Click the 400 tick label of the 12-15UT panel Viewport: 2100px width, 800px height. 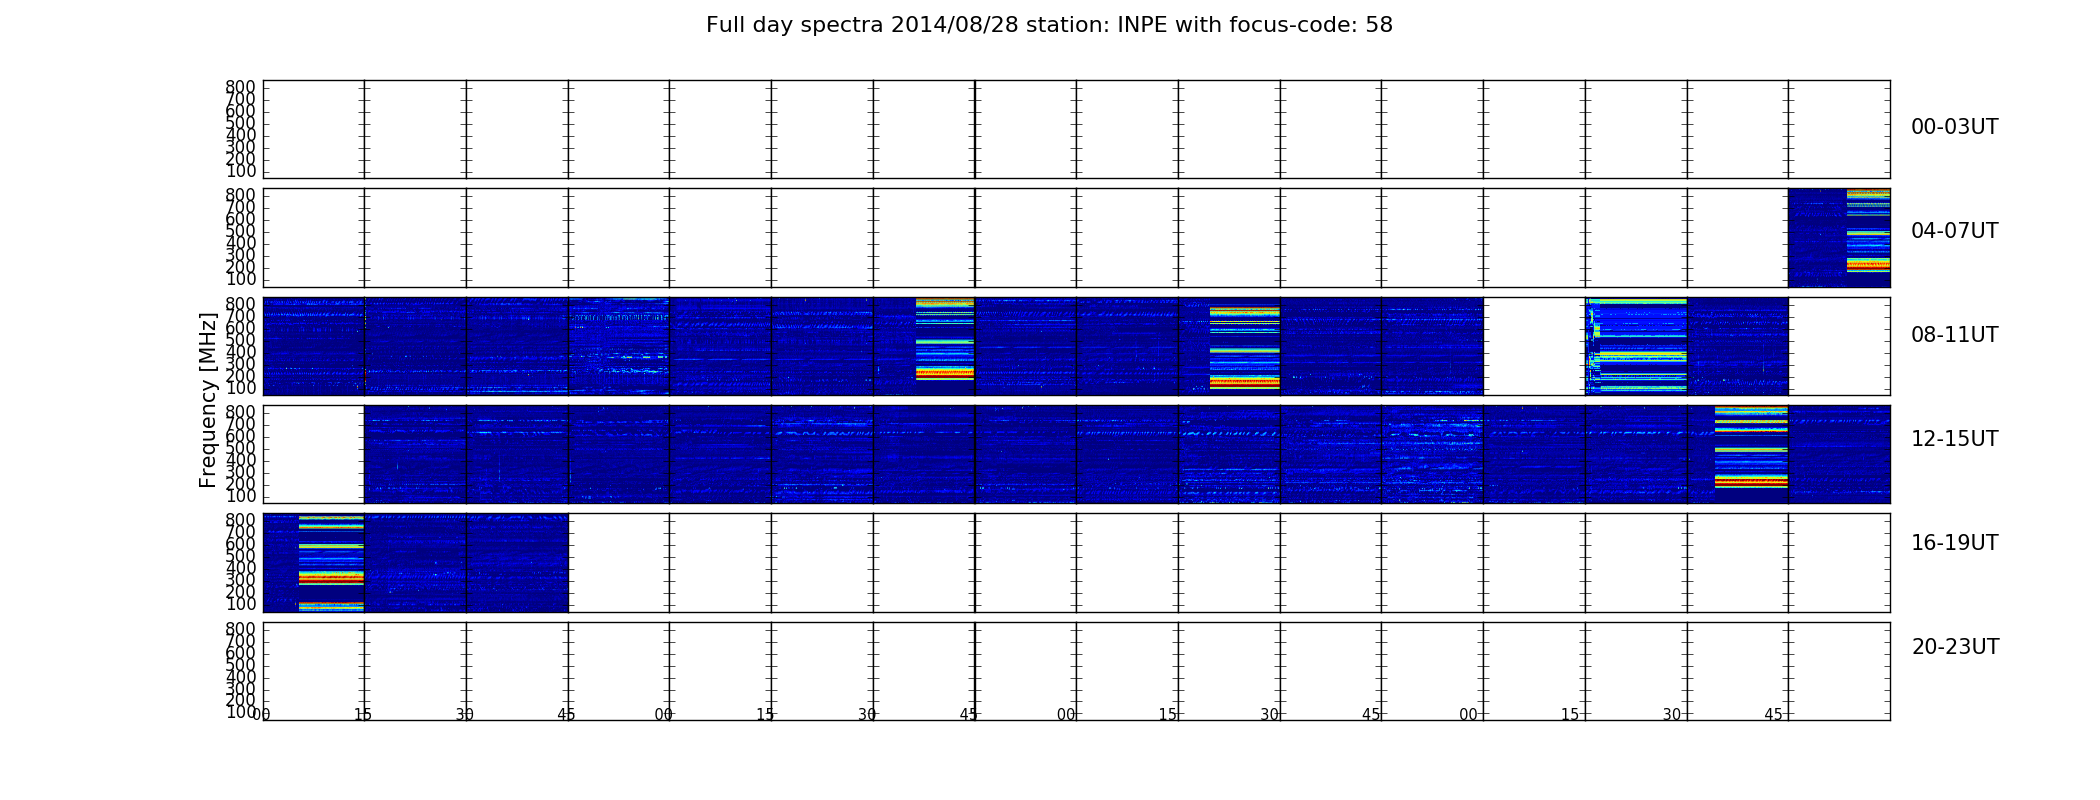[240, 459]
